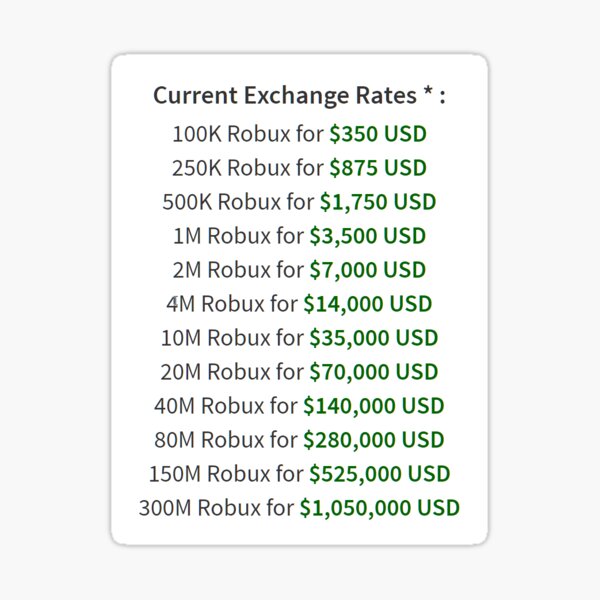Image resolution: width=600 pixels, height=600 pixels.
Task: Click the $1,750 USD price
Action: click(x=378, y=201)
